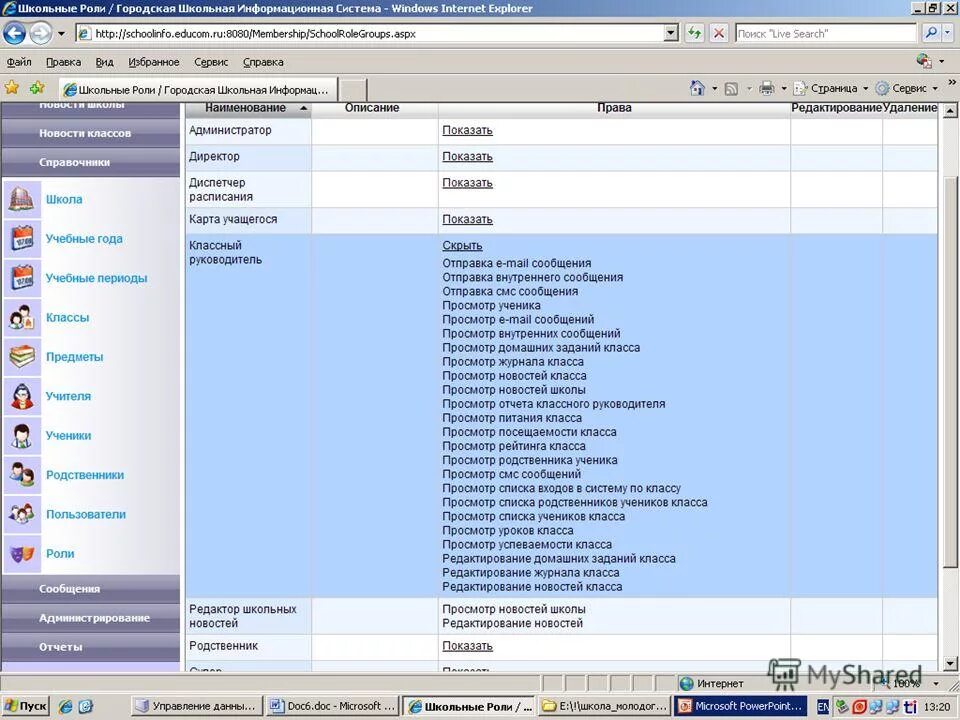Image resolution: width=960 pixels, height=720 pixels.
Task: Click the Refresh page icon
Action: pyautogui.click(x=694, y=33)
